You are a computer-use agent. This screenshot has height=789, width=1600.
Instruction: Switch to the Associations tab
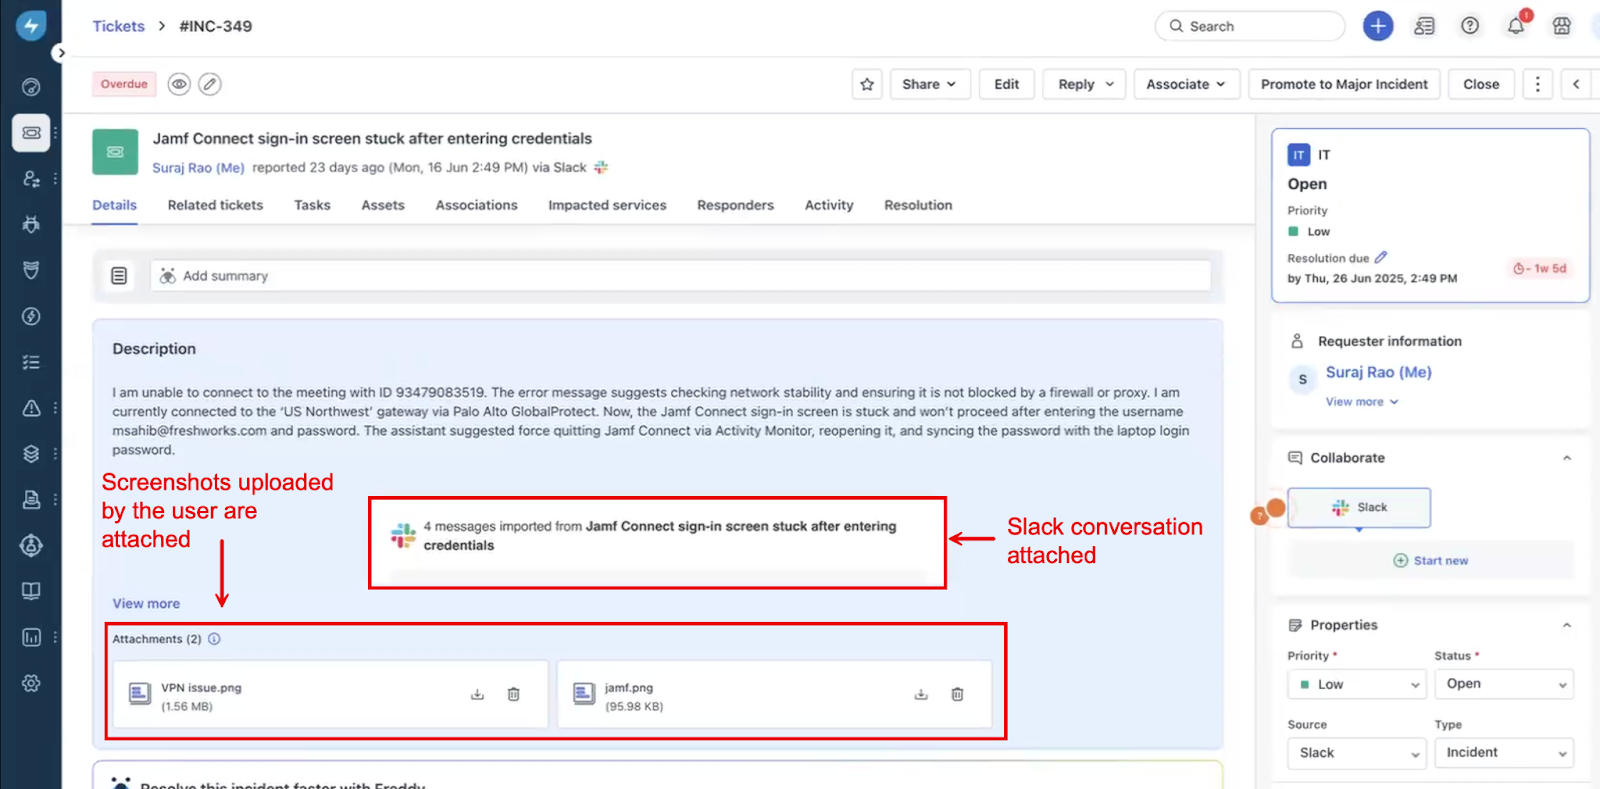(476, 205)
